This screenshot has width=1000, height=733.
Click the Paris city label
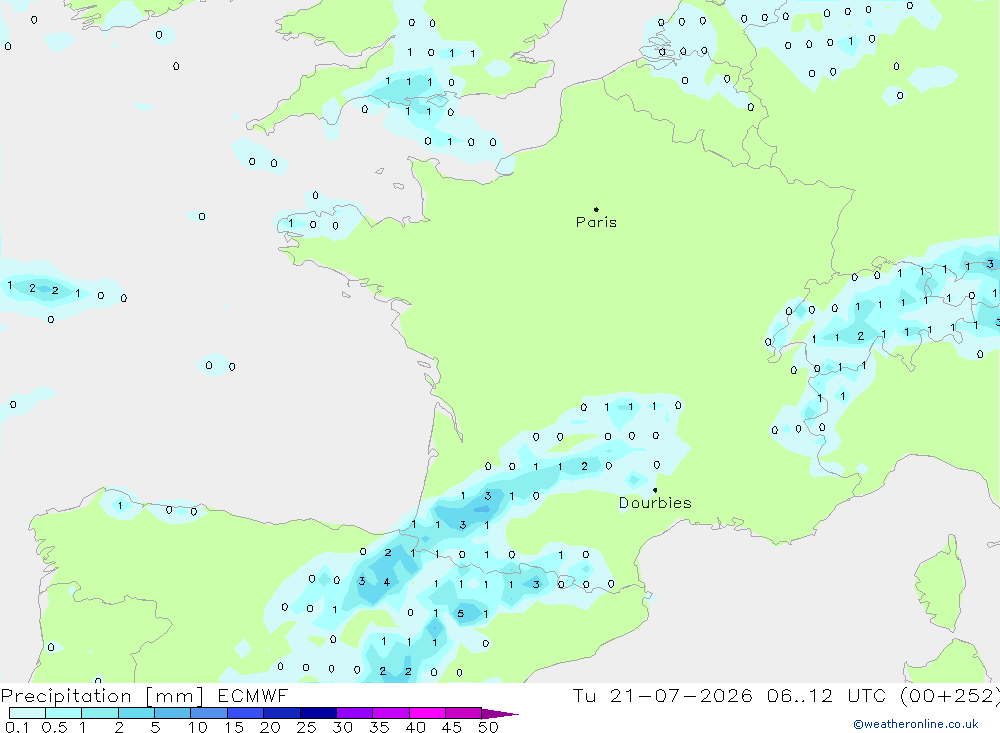pos(596,222)
